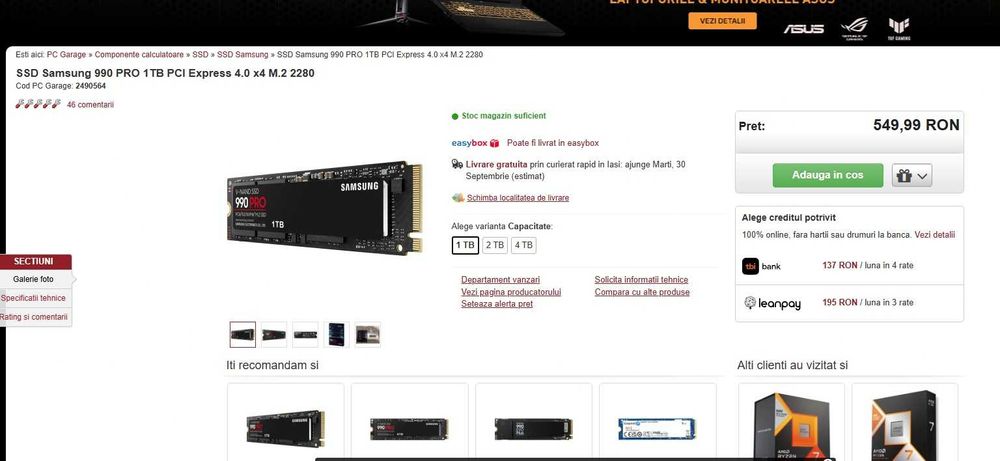
Task: Click the ASUS logo in banner
Action: tap(804, 29)
